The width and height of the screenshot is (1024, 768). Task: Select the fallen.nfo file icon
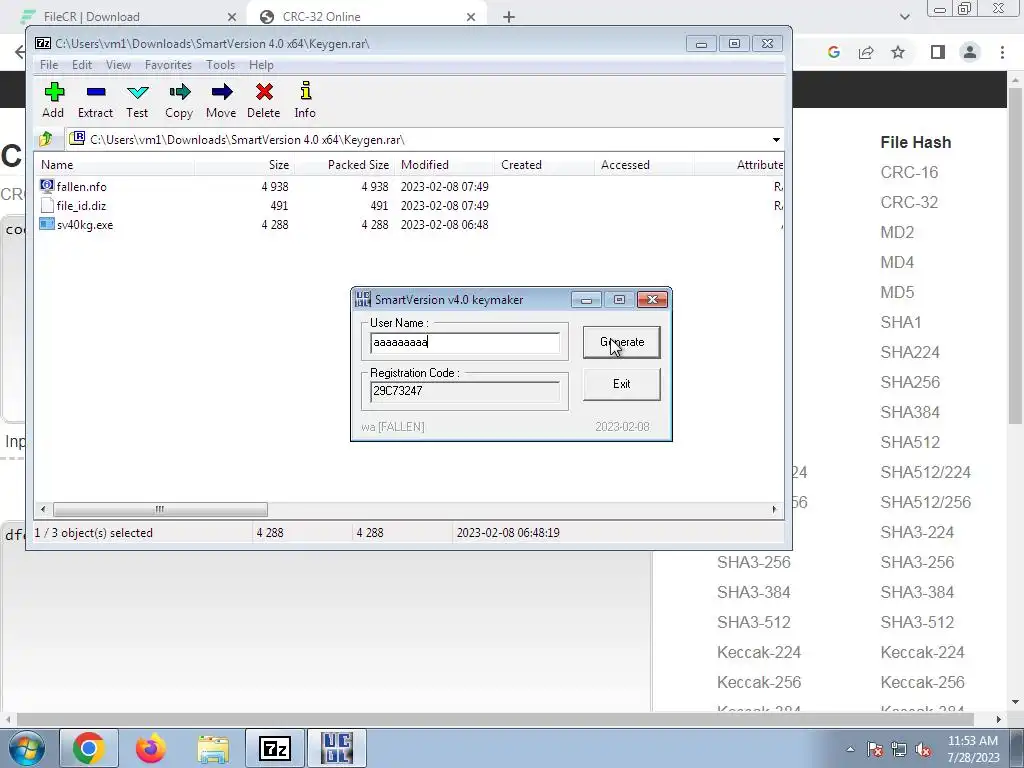point(46,186)
